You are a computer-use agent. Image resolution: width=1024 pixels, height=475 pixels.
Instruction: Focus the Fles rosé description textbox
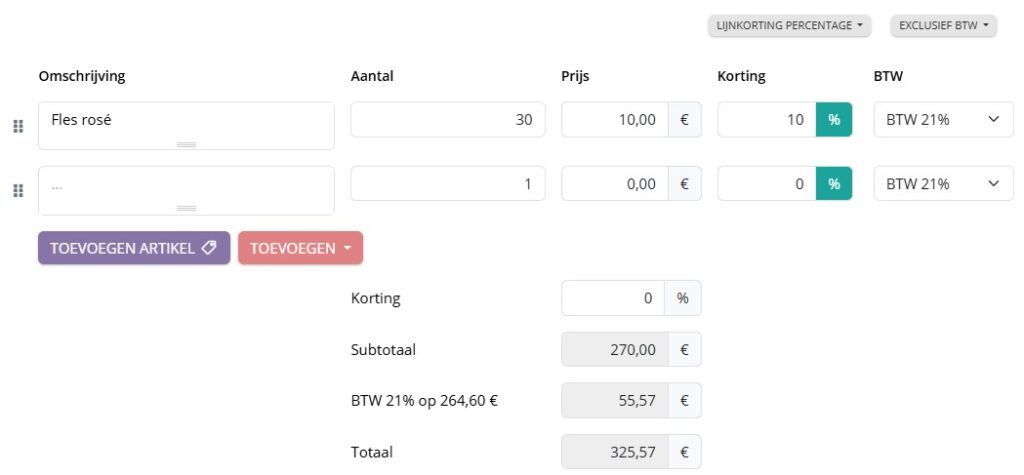185,120
